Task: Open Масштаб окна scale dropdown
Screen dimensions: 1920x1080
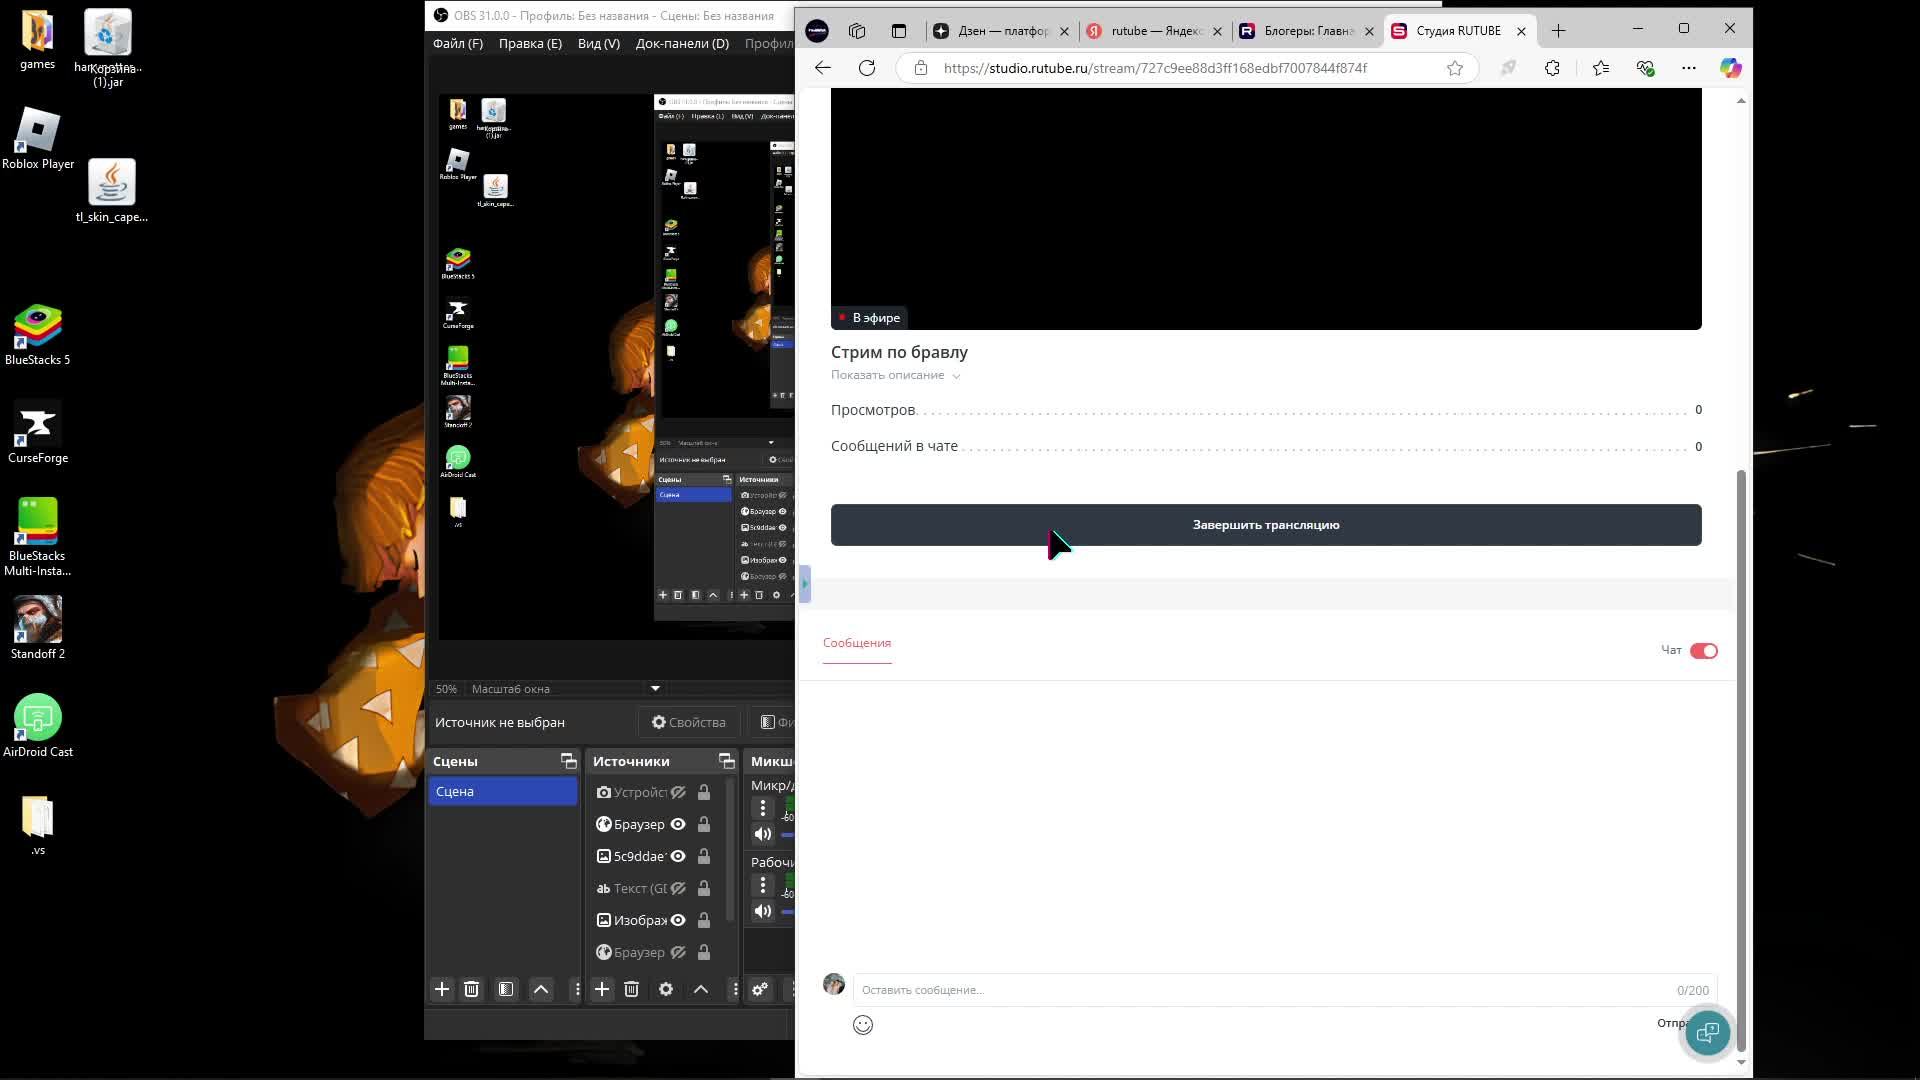Action: click(x=655, y=688)
